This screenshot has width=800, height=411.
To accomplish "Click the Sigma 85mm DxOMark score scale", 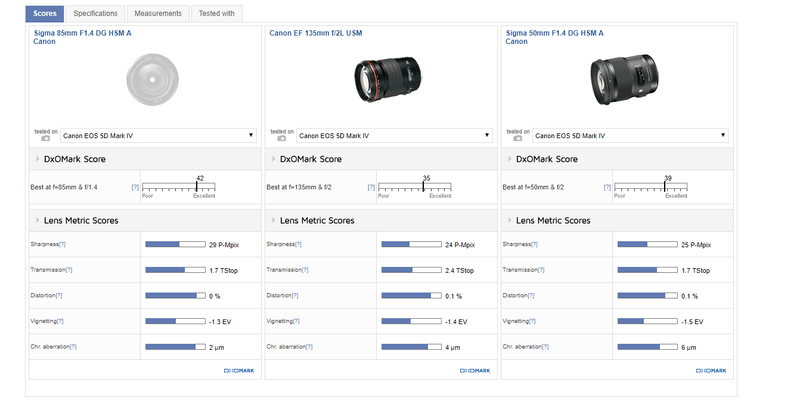I will 178,188.
